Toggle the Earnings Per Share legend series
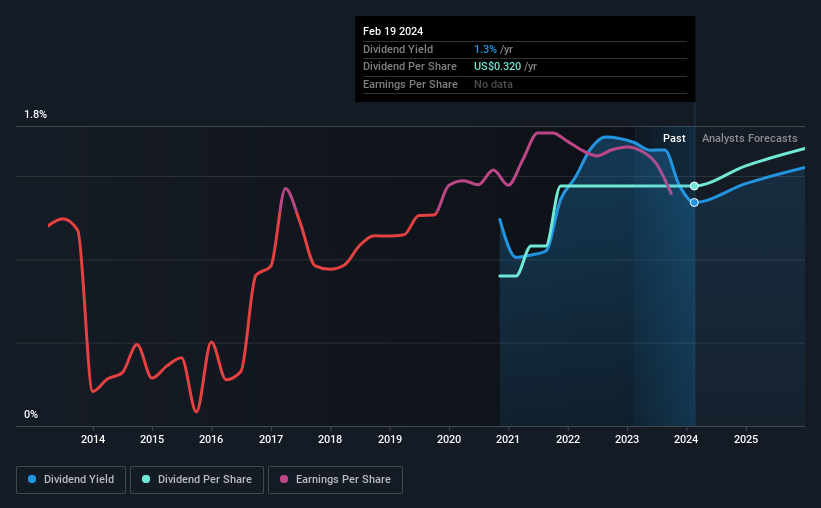Screen dimensions: 821x508 (x=335, y=480)
